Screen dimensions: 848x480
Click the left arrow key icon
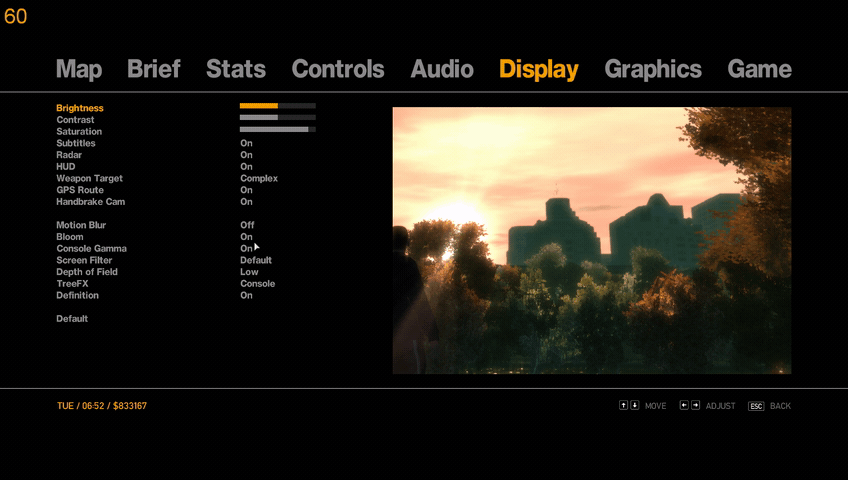684,405
